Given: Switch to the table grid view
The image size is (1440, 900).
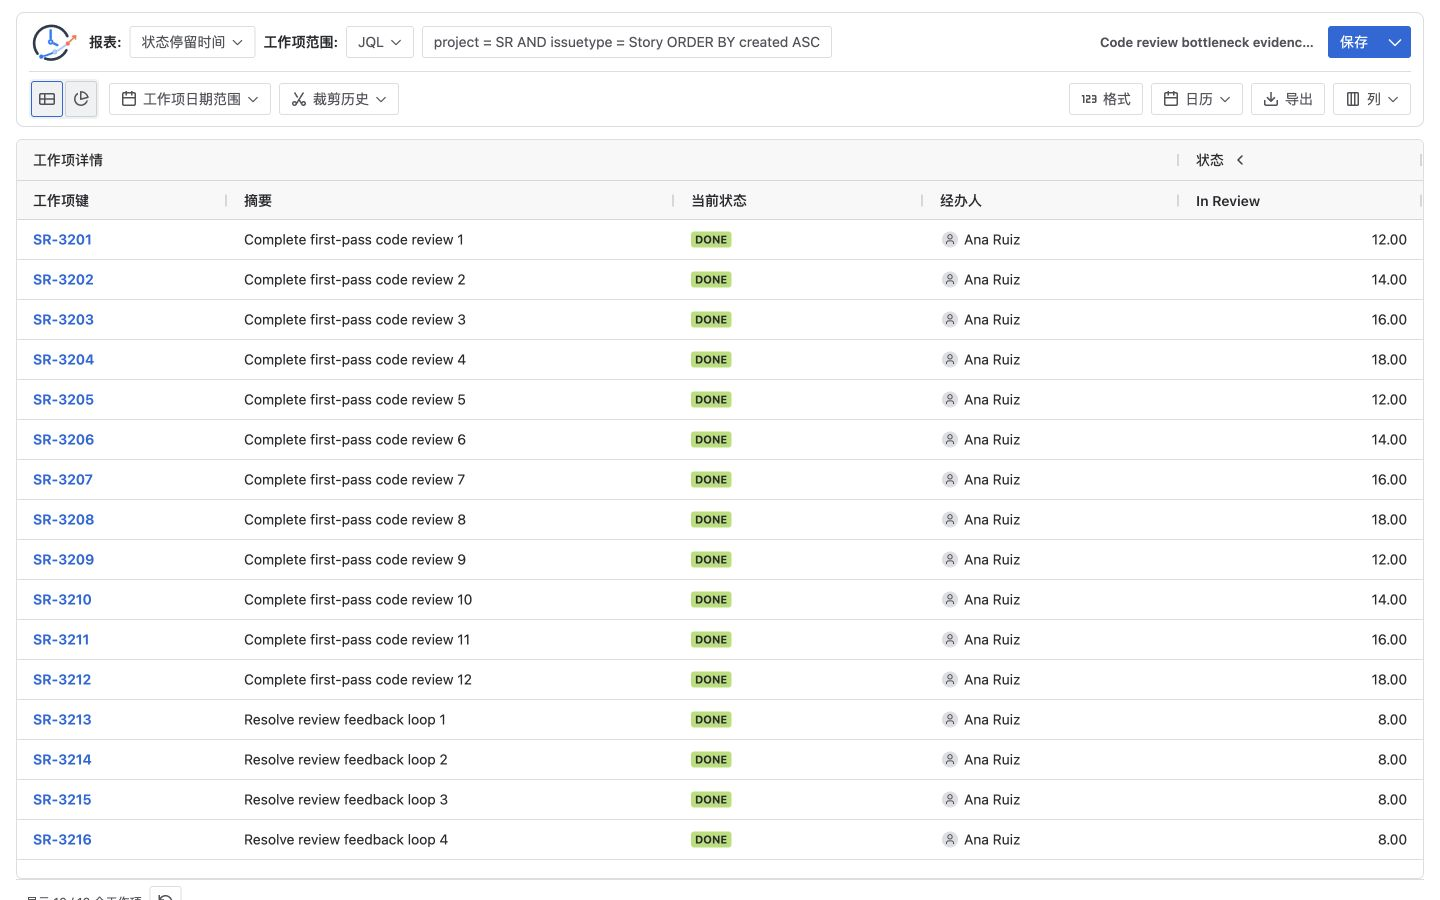Looking at the screenshot, I should tap(47, 99).
